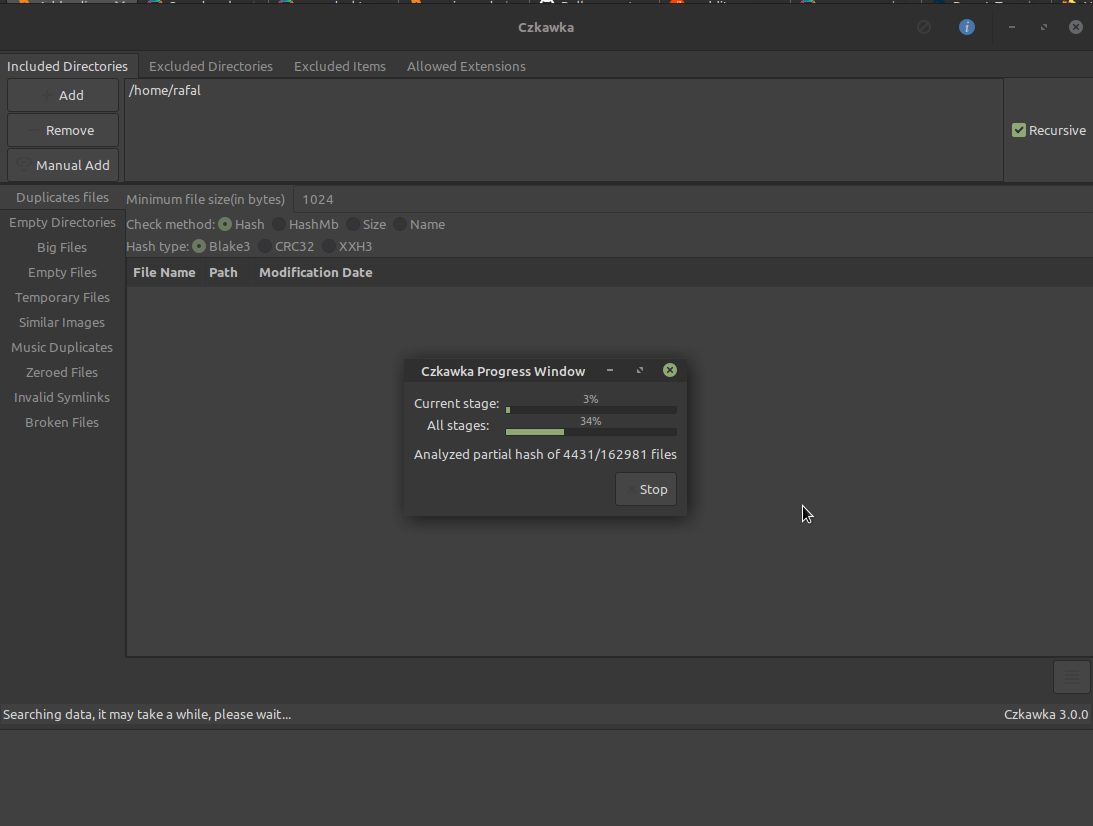
Task: Sort by Path column header
Action: pos(223,273)
